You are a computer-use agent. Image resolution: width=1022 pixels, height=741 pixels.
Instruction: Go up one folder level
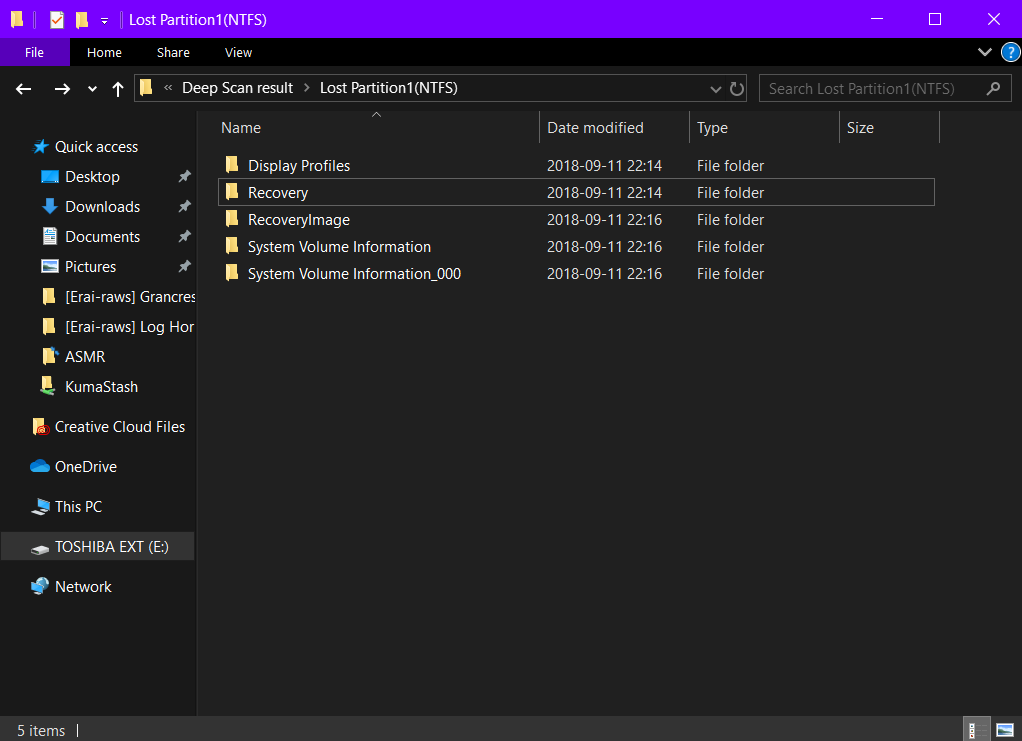(x=117, y=89)
